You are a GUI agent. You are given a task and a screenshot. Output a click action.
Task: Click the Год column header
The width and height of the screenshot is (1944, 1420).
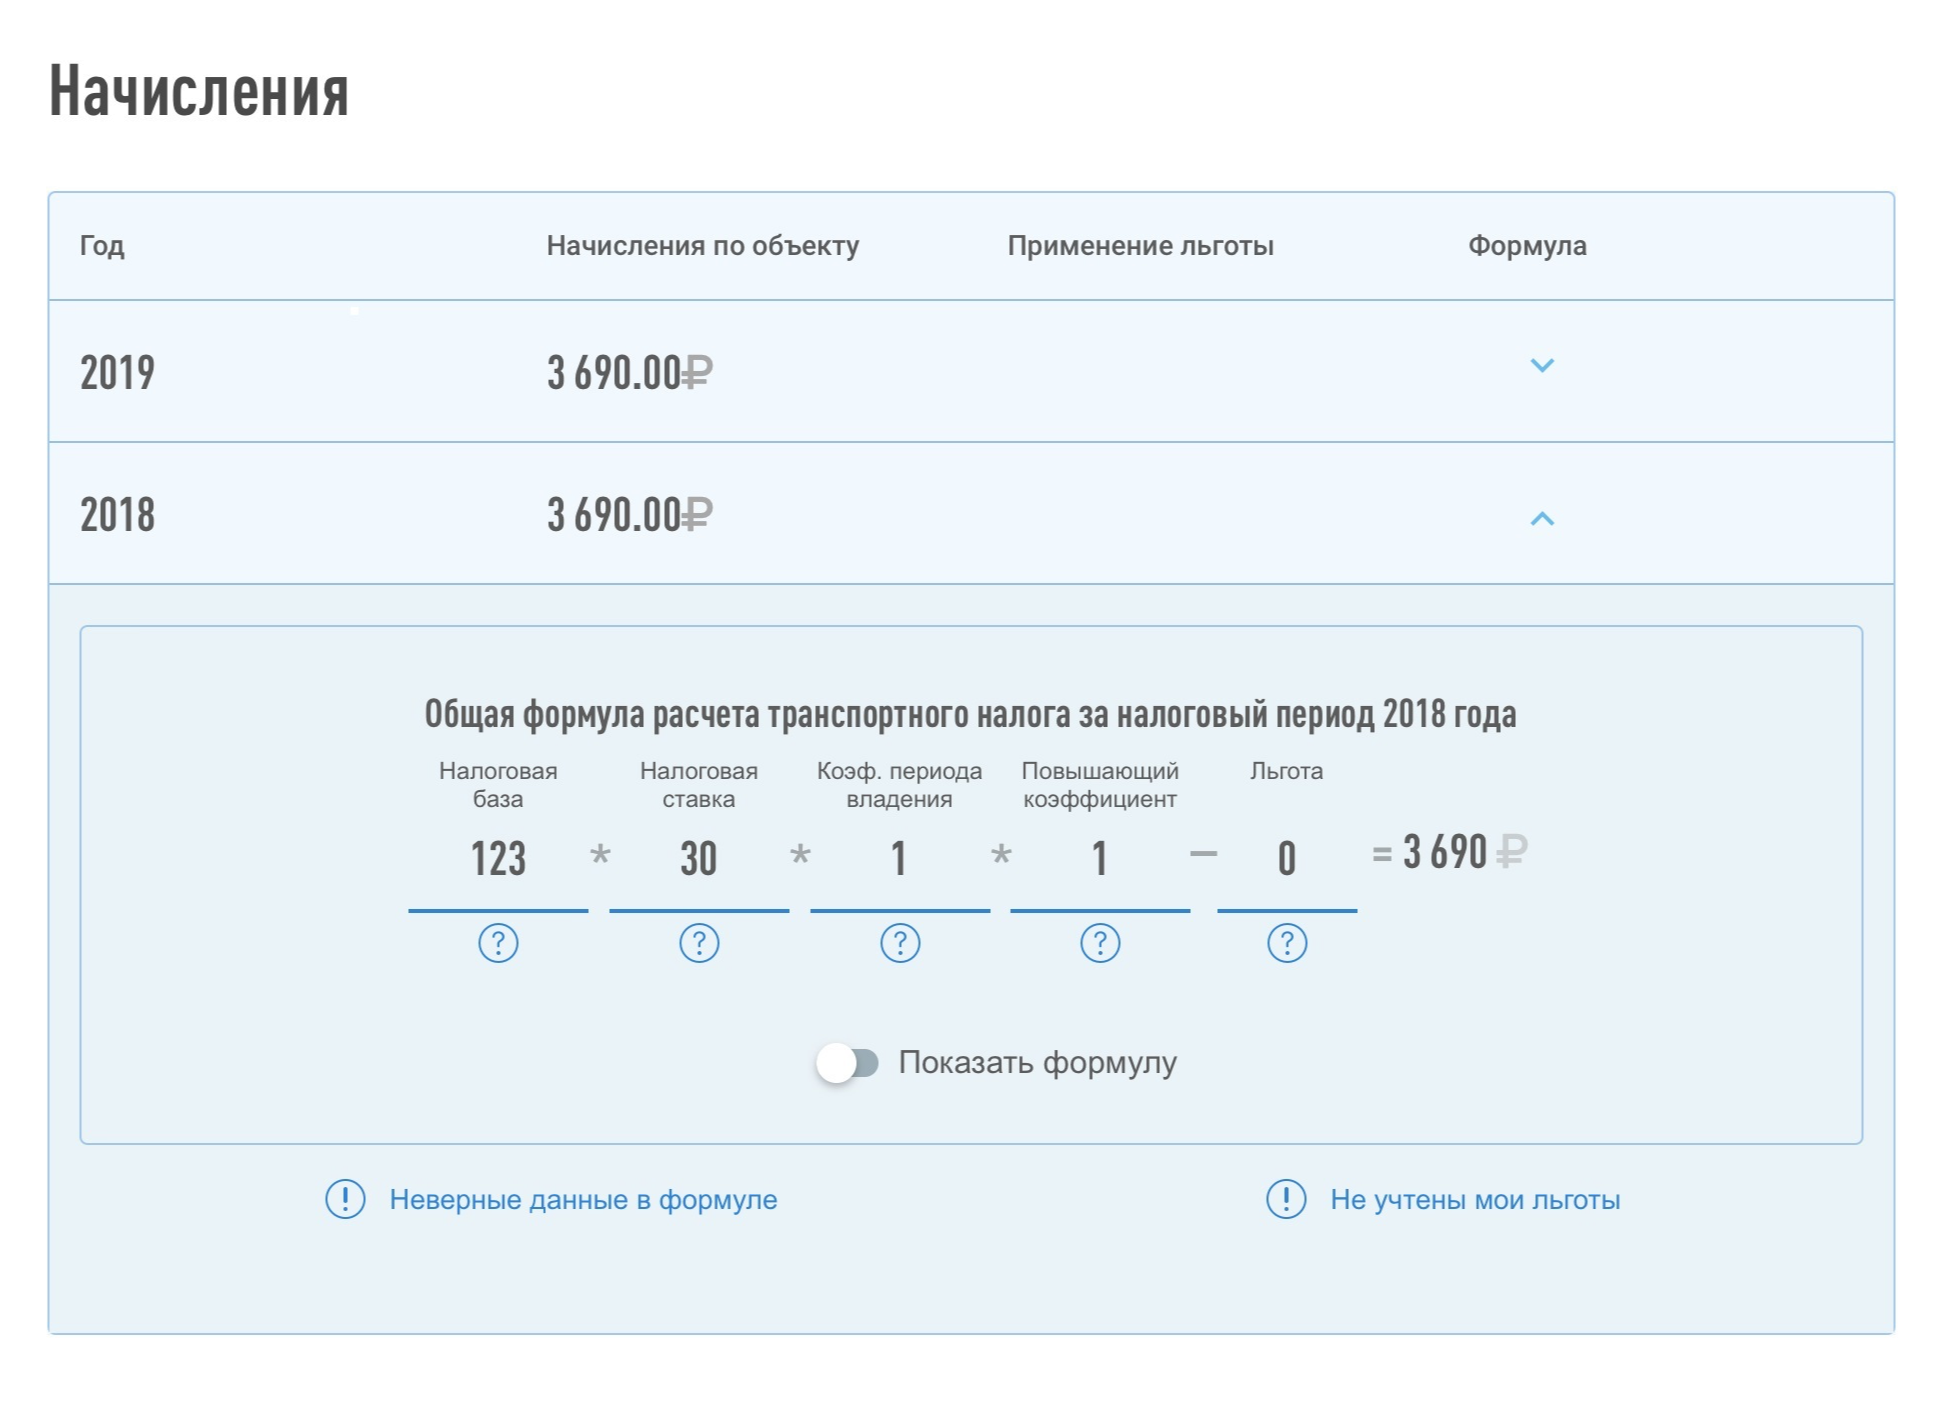coord(102,246)
